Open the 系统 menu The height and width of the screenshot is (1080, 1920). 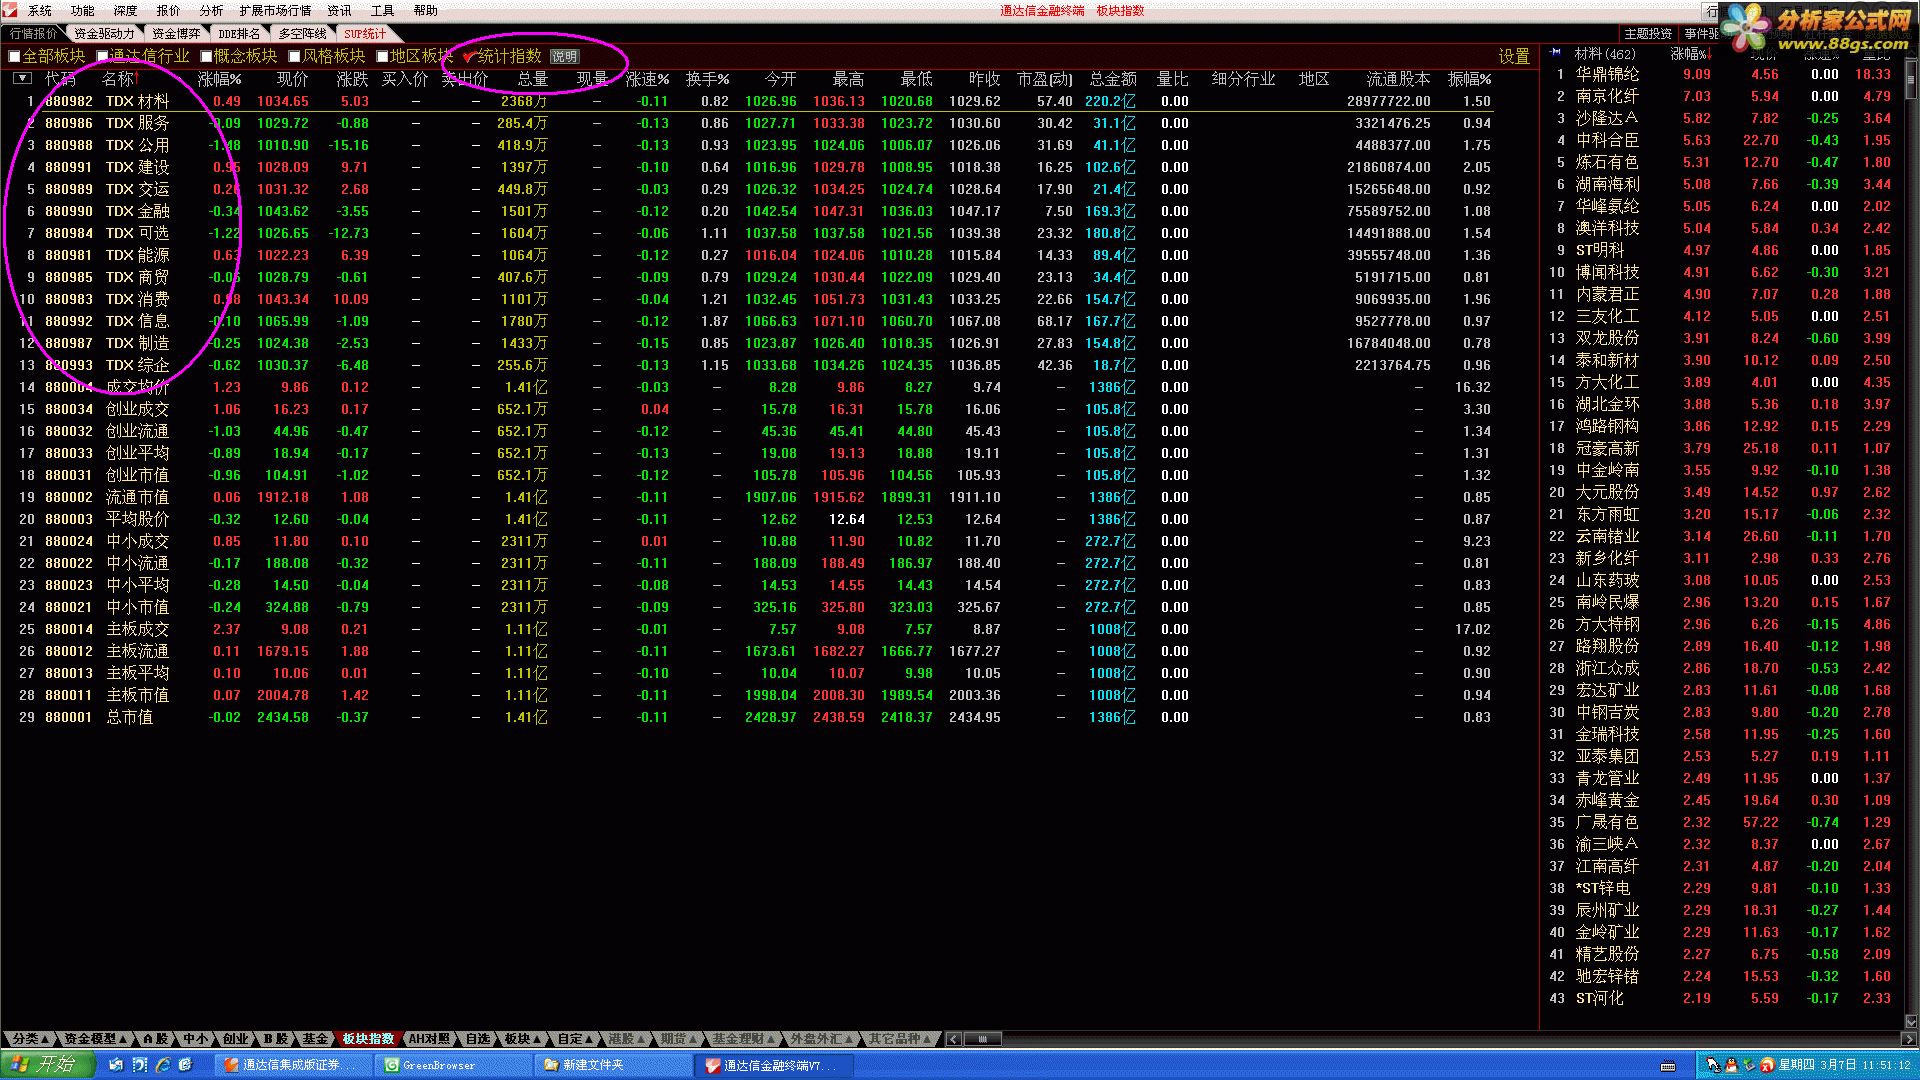coord(40,11)
